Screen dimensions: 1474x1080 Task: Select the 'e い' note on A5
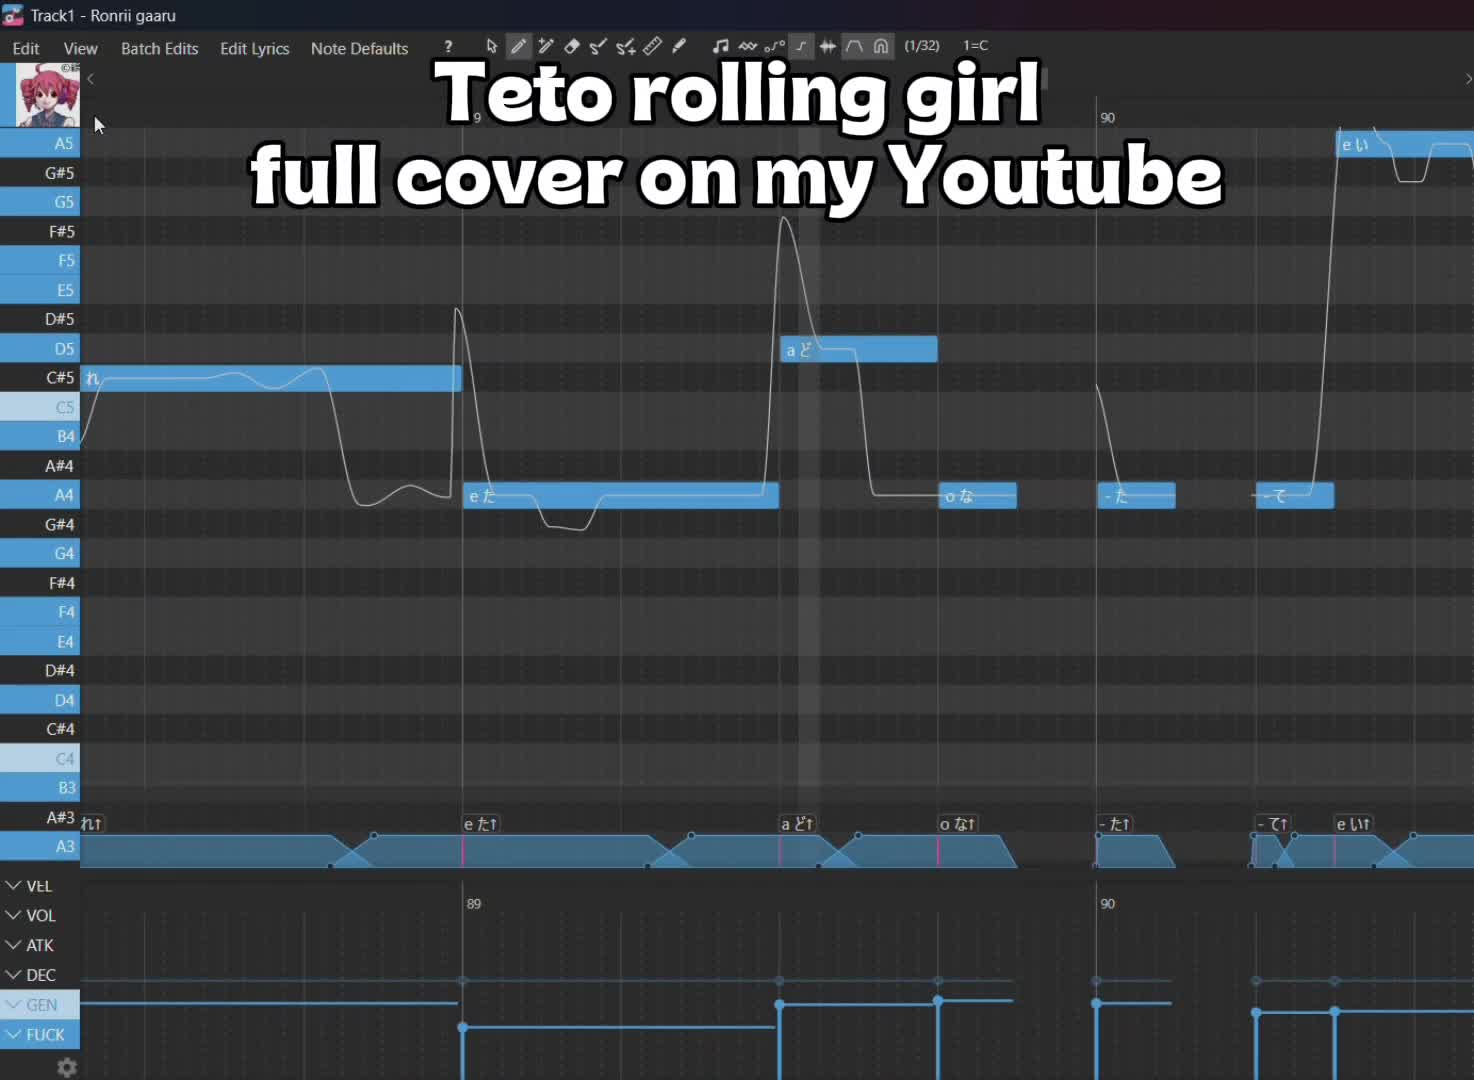1405,144
